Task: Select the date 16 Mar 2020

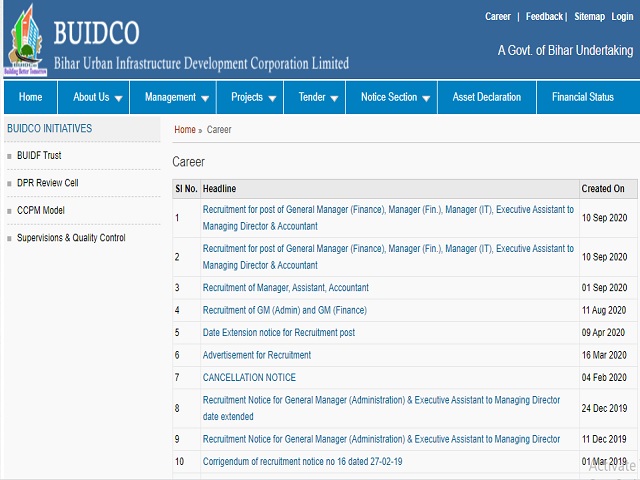Action: tap(604, 355)
